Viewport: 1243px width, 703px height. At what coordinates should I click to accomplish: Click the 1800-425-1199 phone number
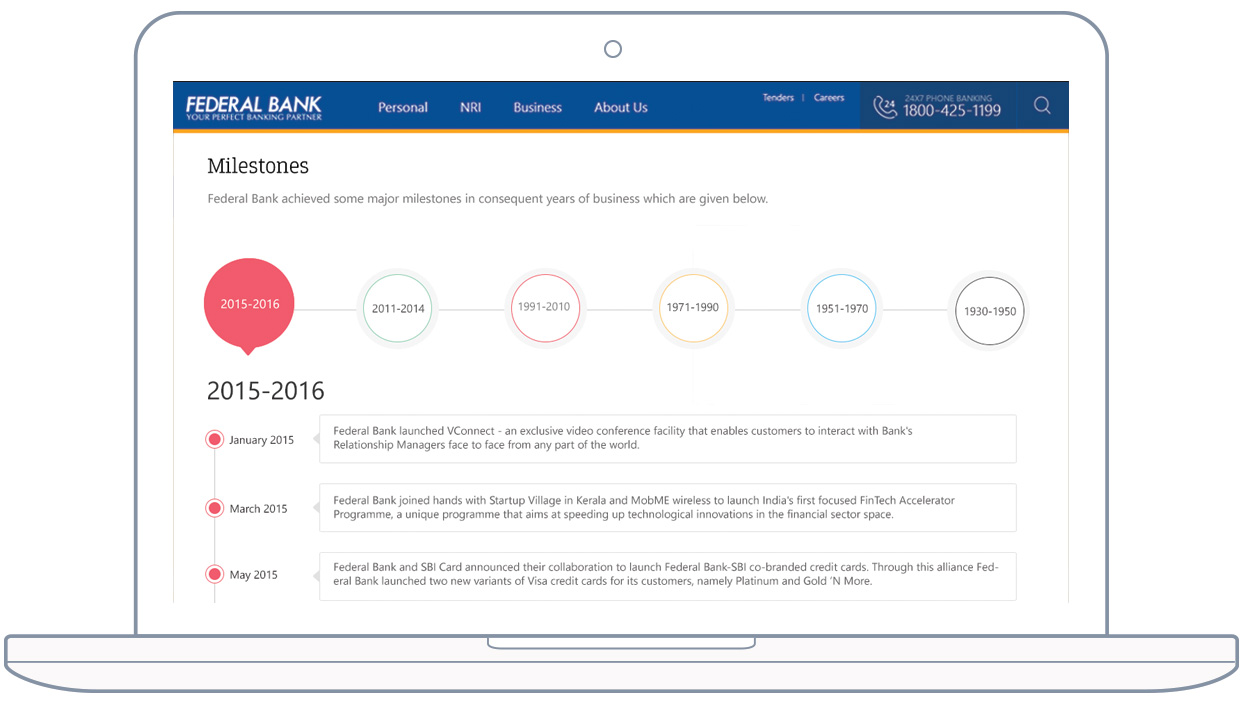951,111
